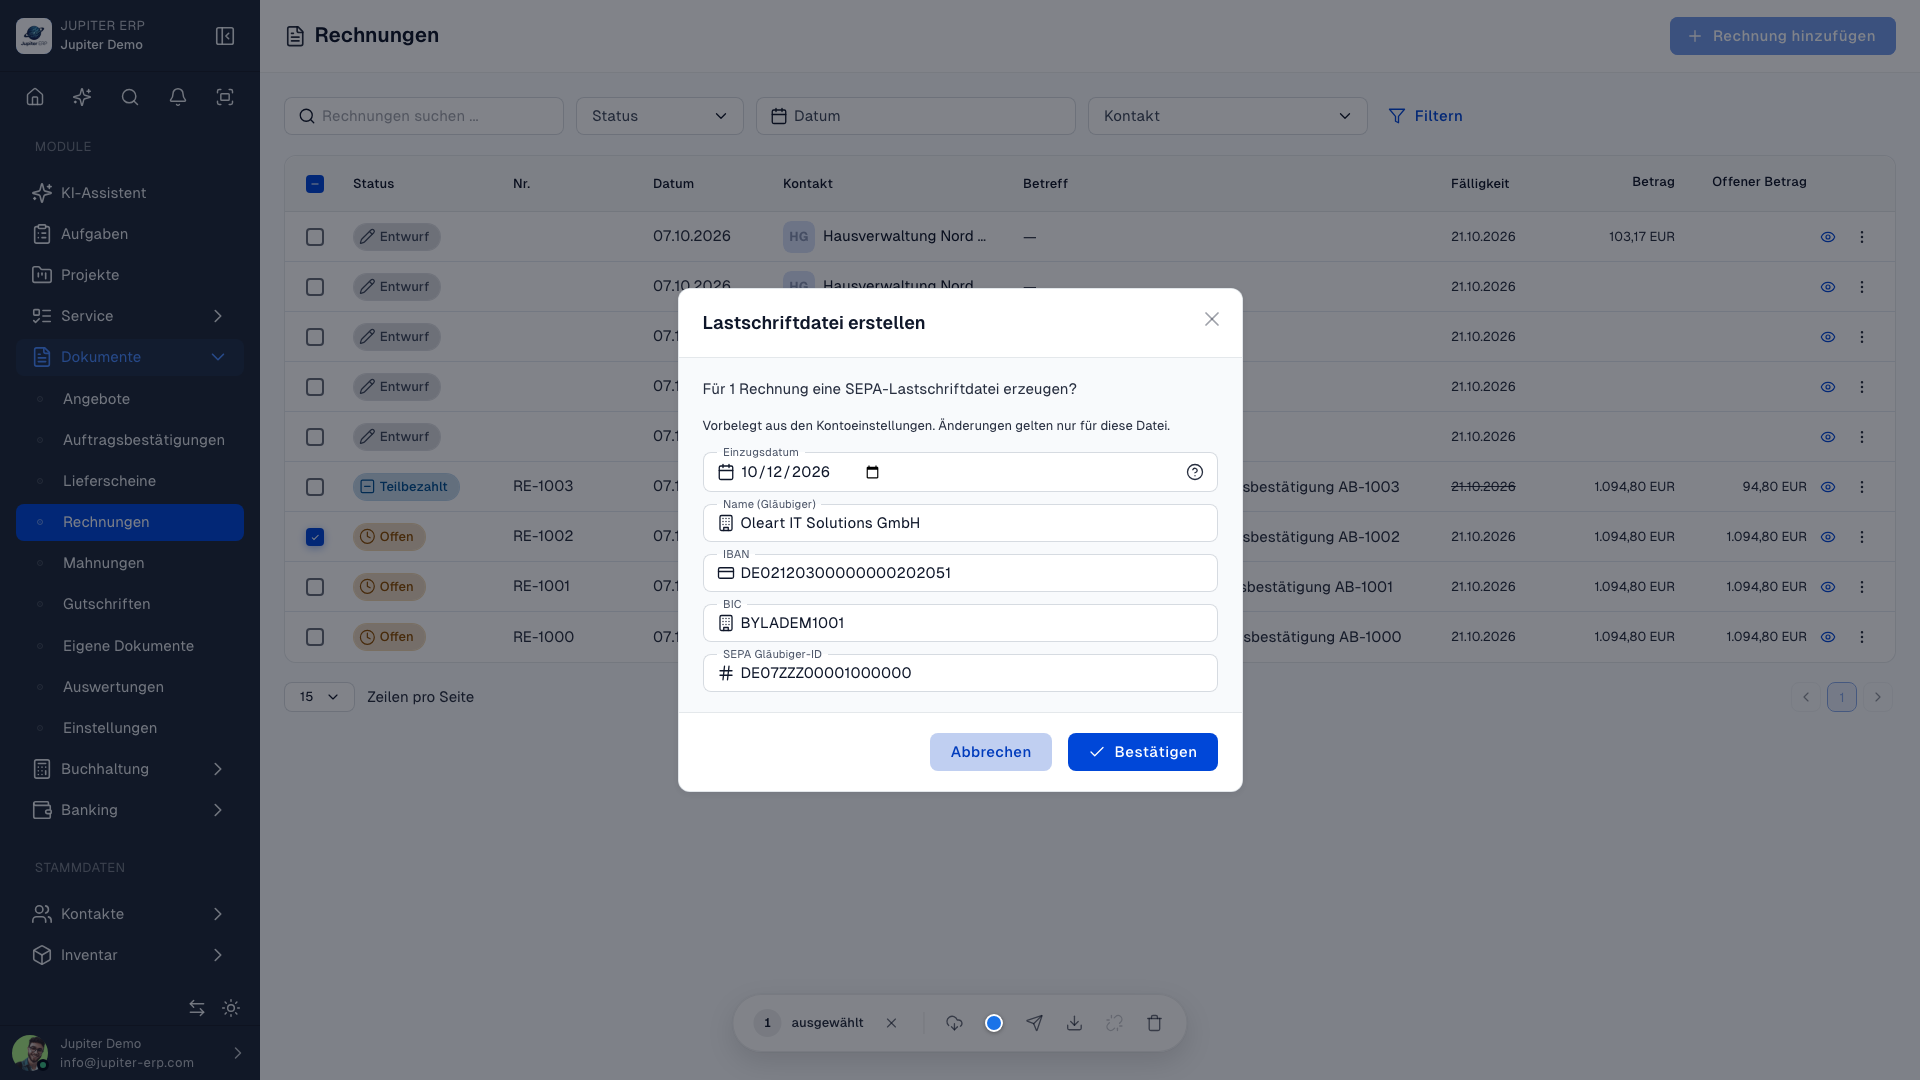This screenshot has width=1920, height=1080.
Task: Click the switch arrows icon near theme toggle
Action: (197, 1008)
